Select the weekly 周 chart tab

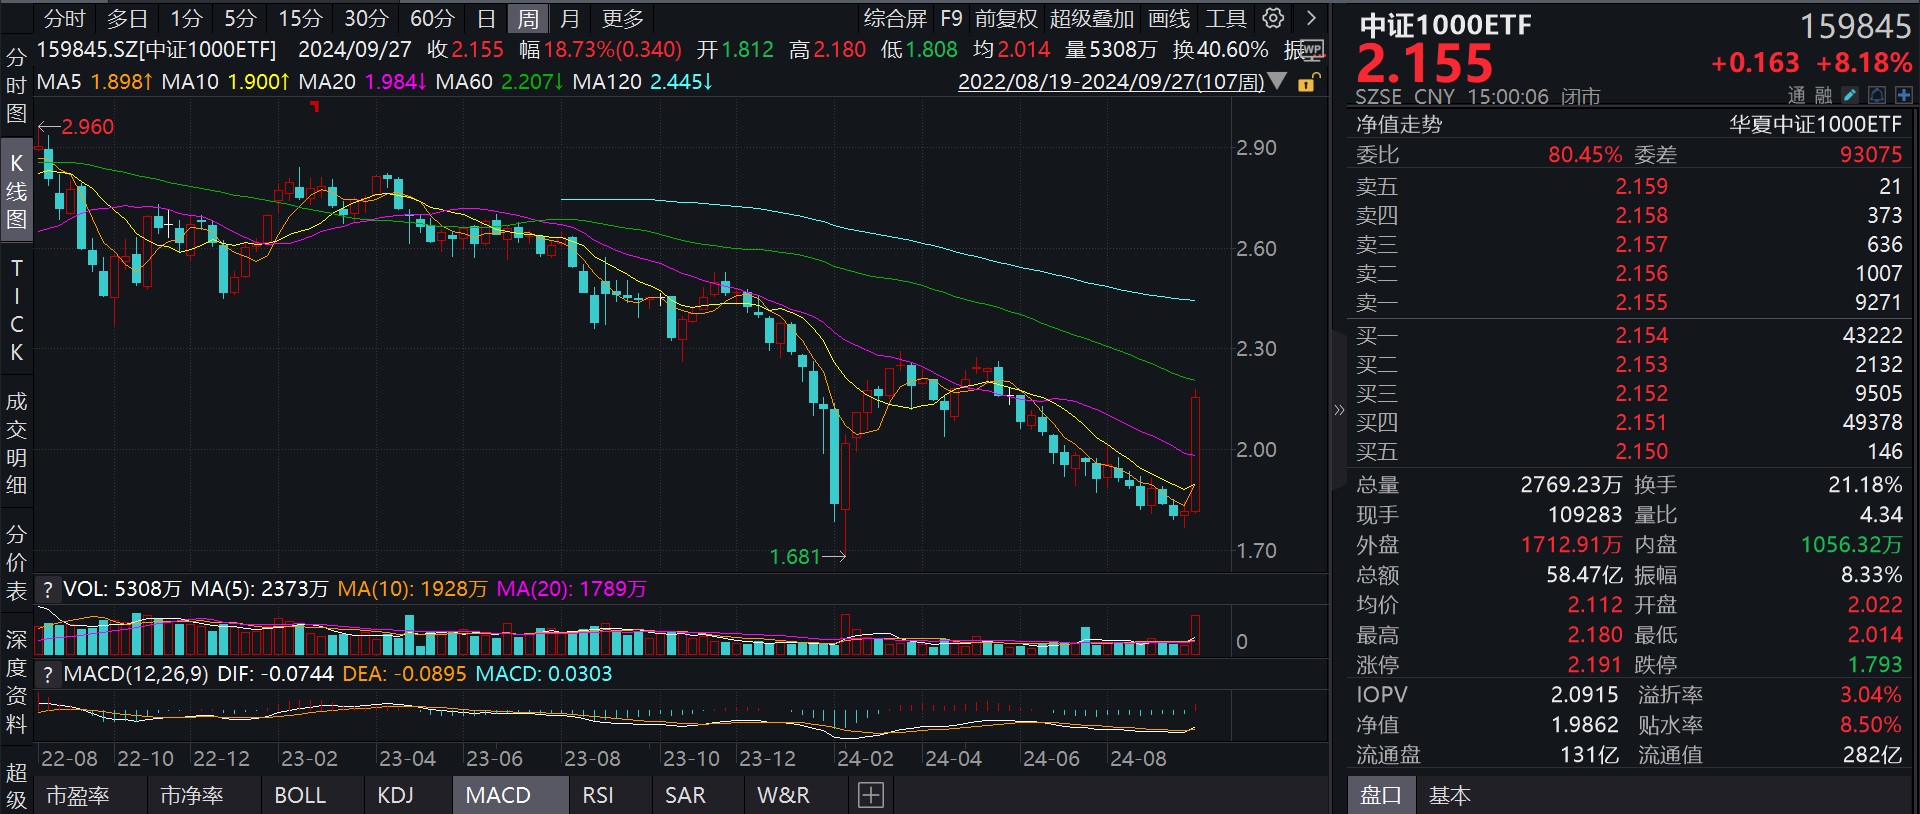pyautogui.click(x=528, y=18)
